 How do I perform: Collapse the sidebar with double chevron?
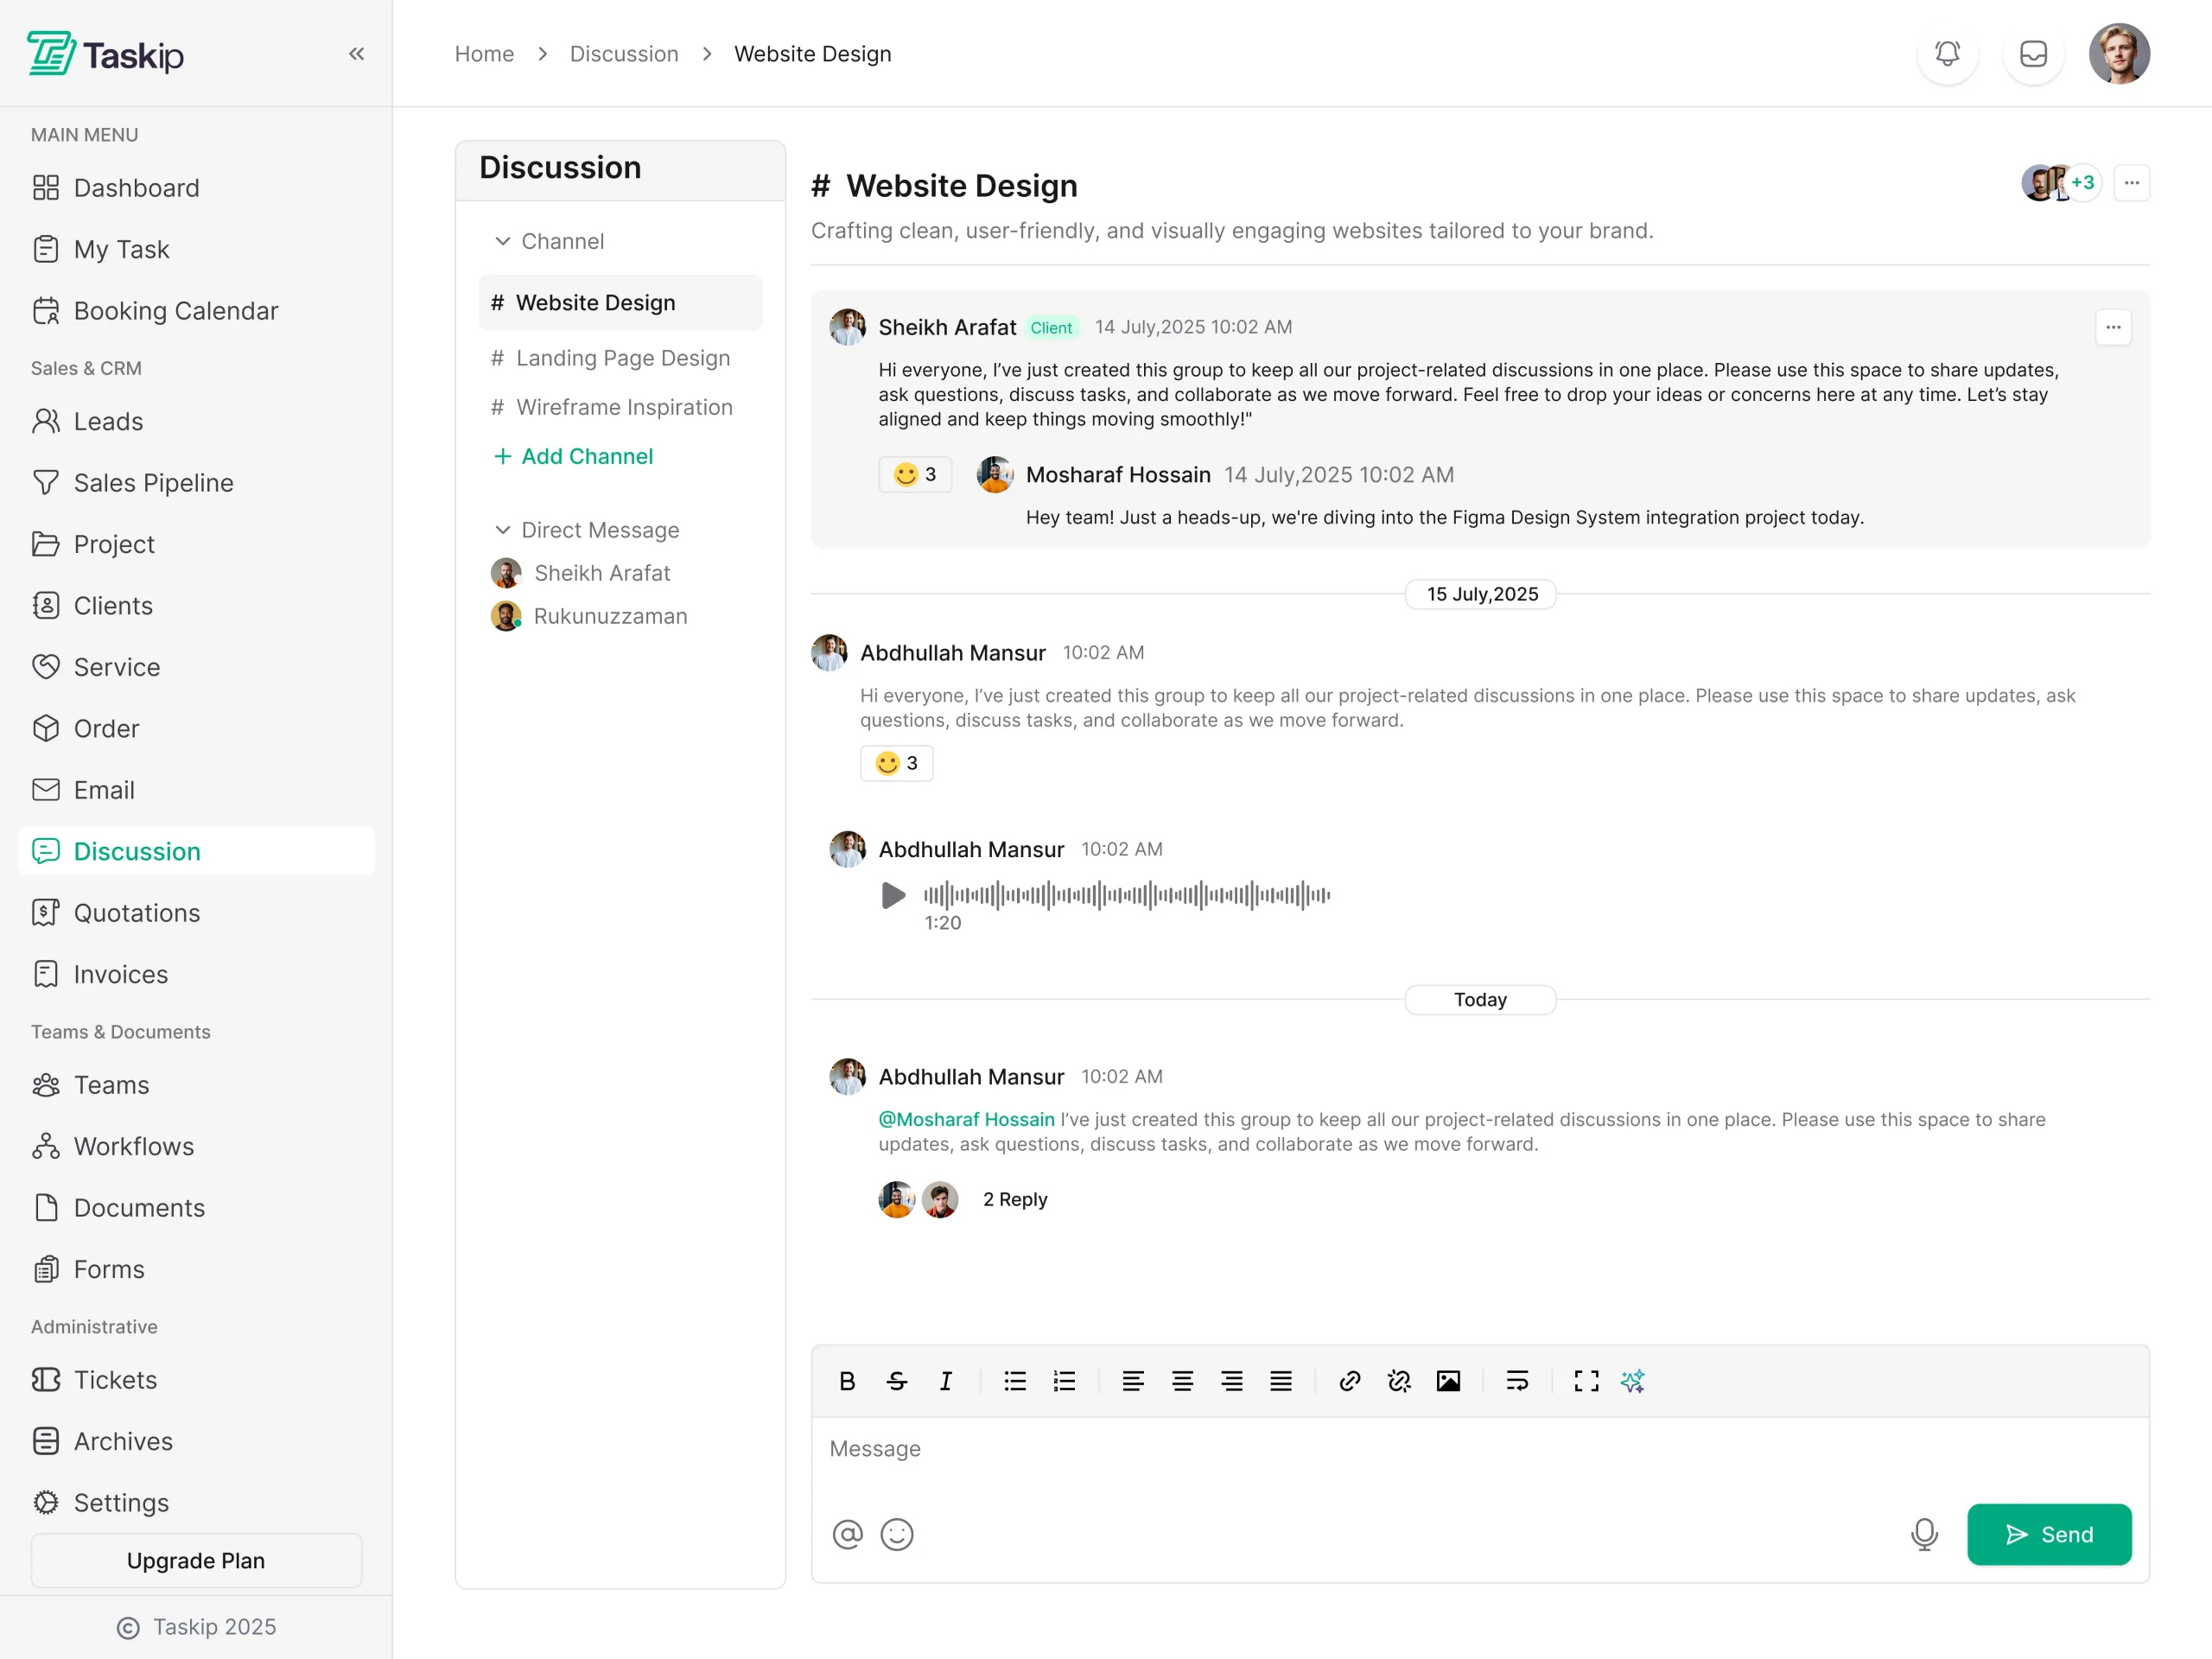click(356, 54)
